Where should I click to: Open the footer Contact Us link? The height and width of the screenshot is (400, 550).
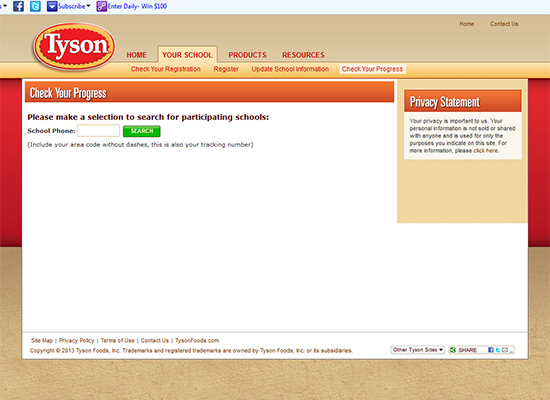click(x=155, y=340)
